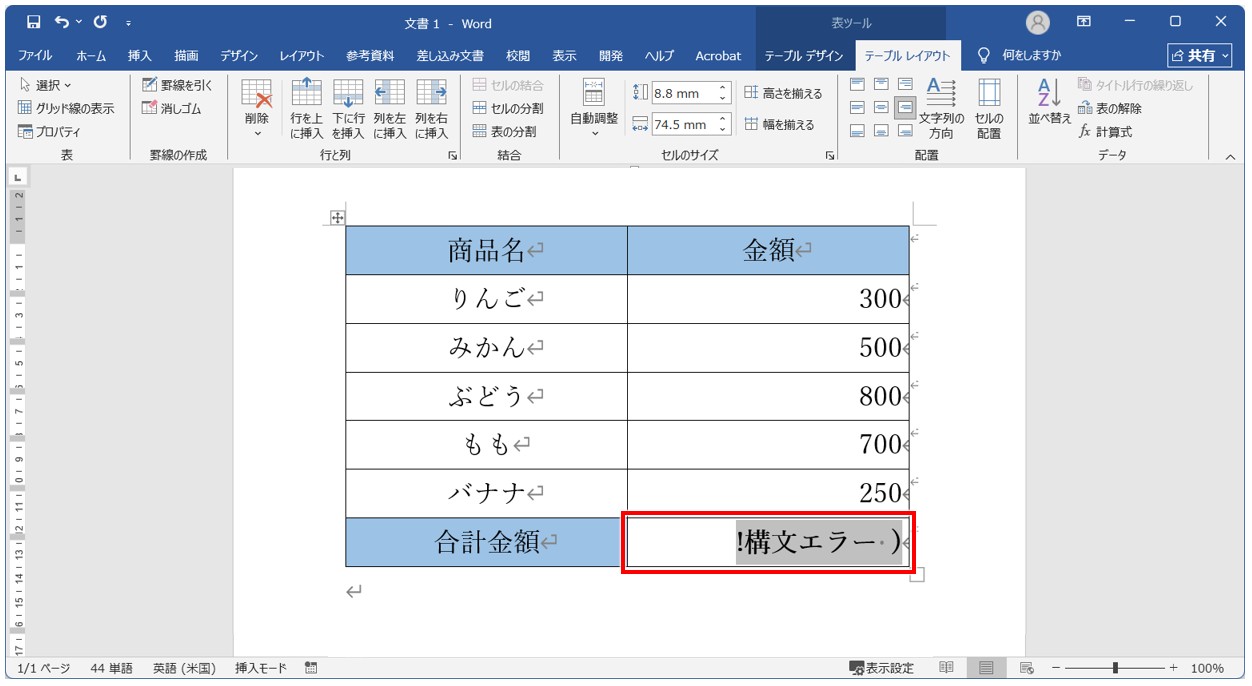Screen dimensions: 1252x686
Task: Open the テーブル デザイン tab
Action: [x=804, y=56]
